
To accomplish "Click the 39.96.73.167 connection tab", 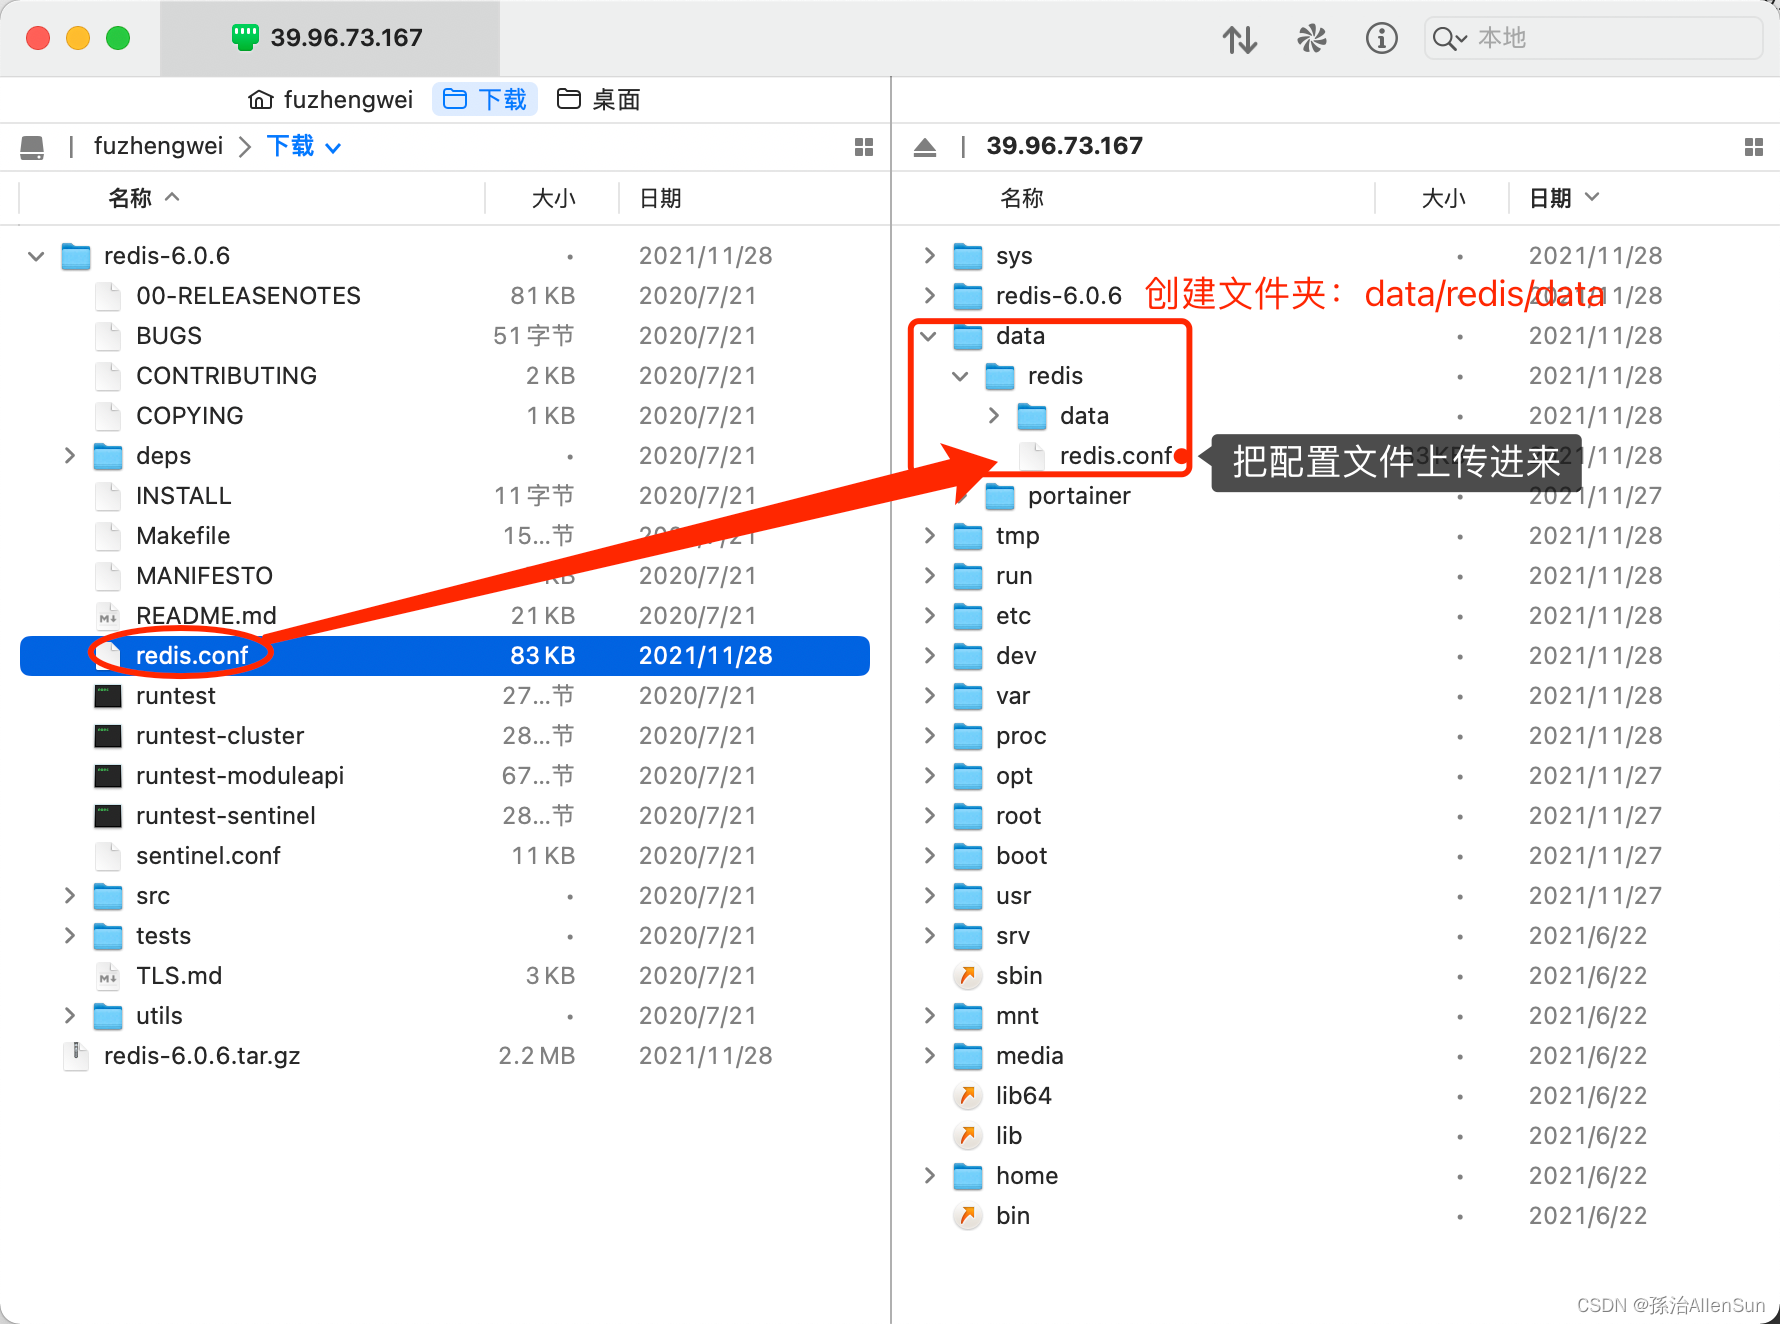I will (329, 38).
